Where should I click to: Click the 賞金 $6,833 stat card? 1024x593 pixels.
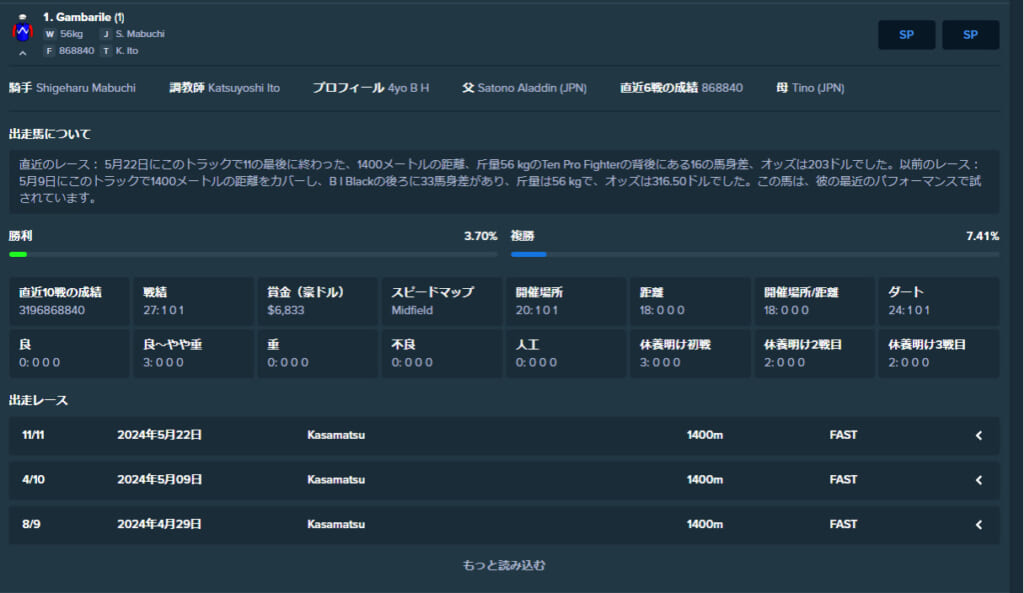[x=317, y=301]
